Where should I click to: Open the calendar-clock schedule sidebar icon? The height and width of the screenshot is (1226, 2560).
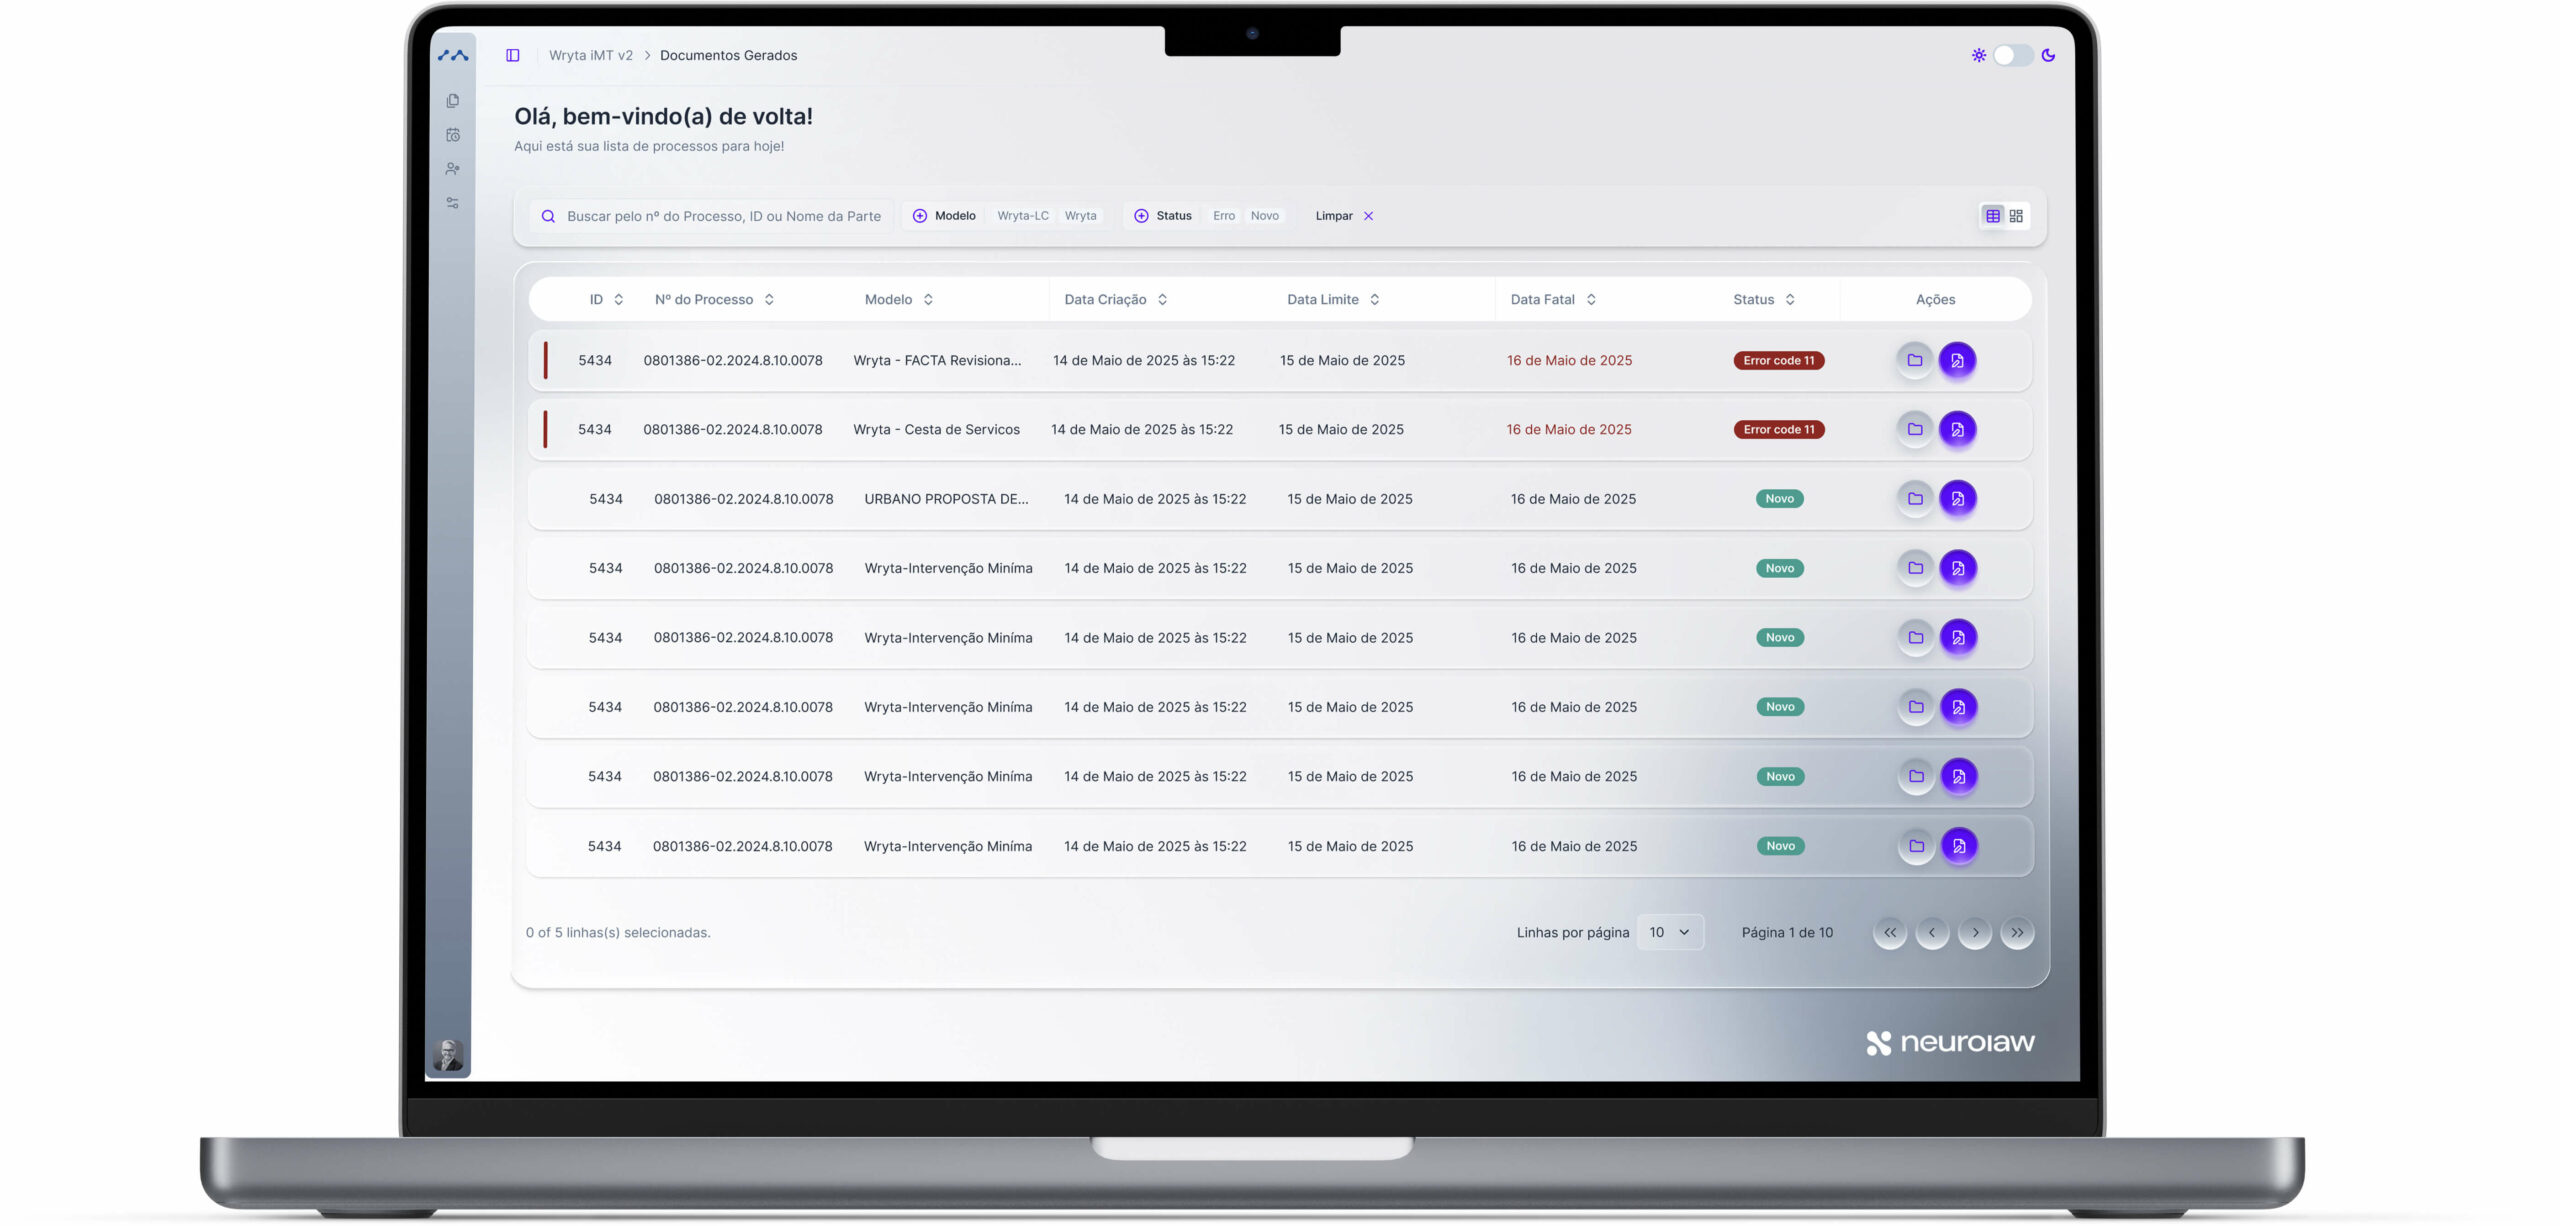tap(453, 135)
